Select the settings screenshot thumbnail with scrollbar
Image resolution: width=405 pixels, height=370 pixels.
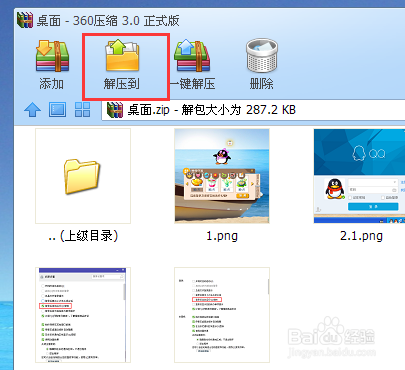point(83,315)
